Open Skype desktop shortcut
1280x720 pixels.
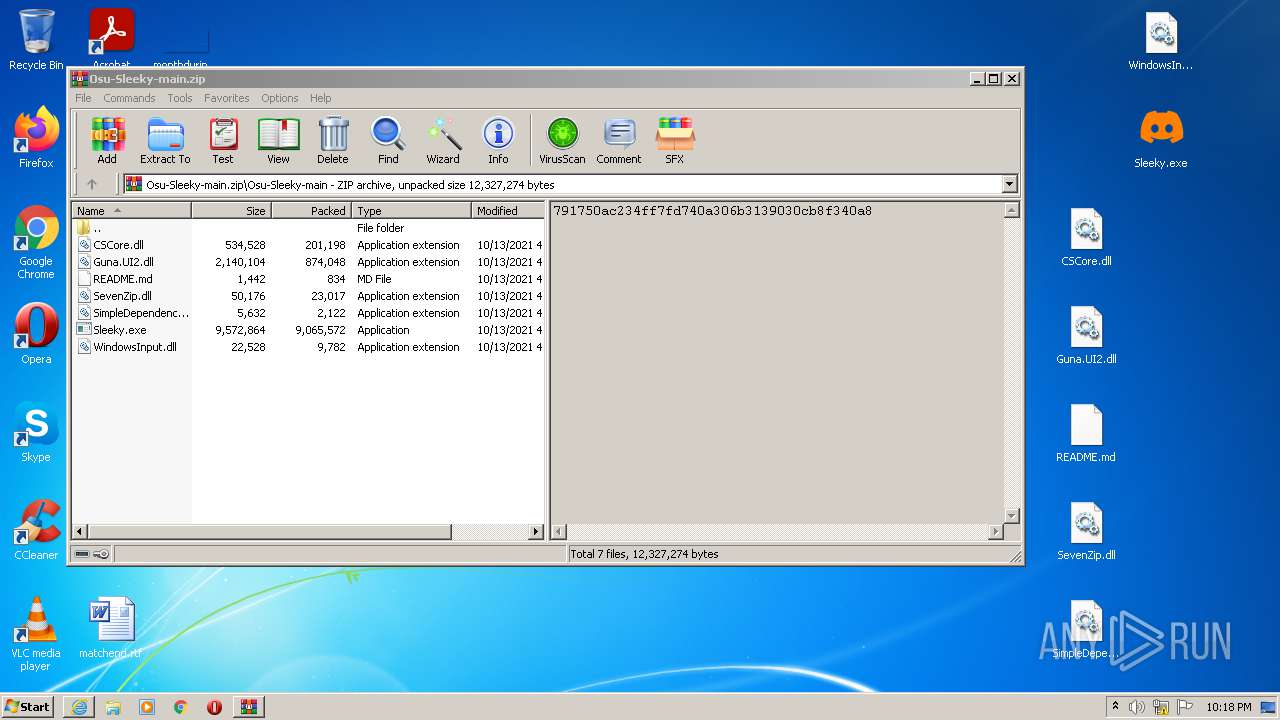click(36, 432)
